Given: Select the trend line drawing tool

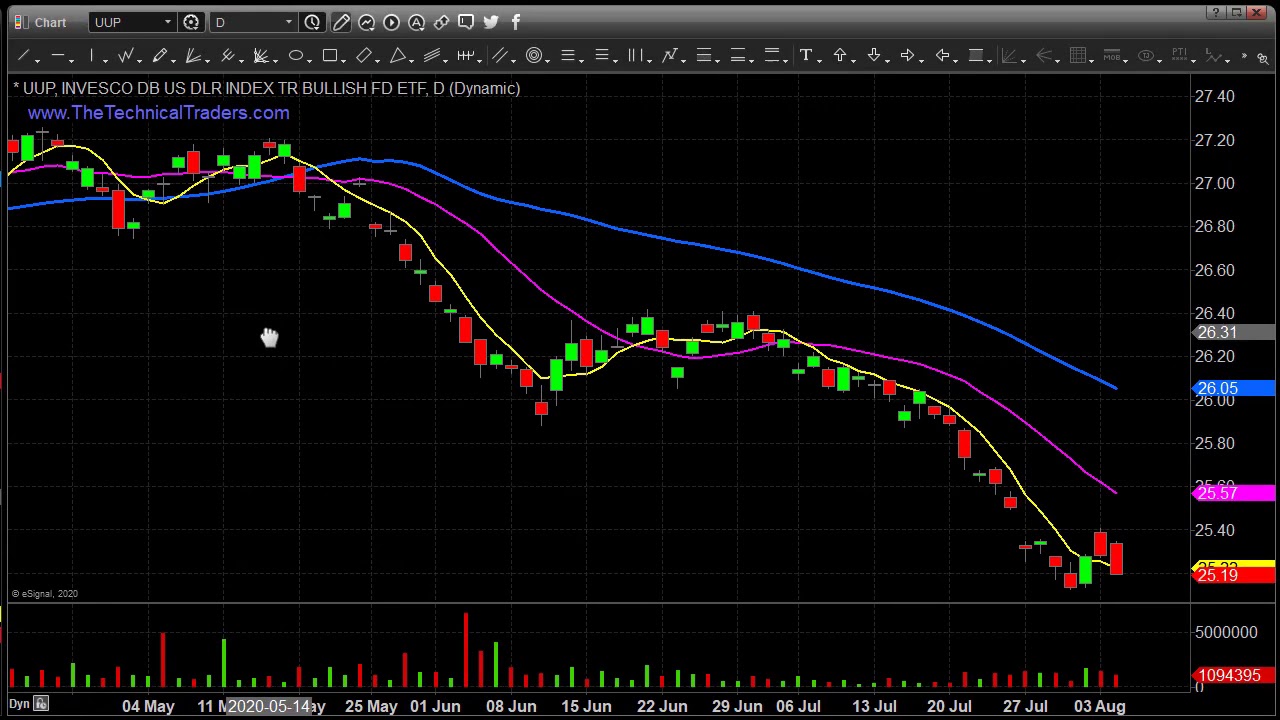Looking at the screenshot, I should (x=24, y=56).
